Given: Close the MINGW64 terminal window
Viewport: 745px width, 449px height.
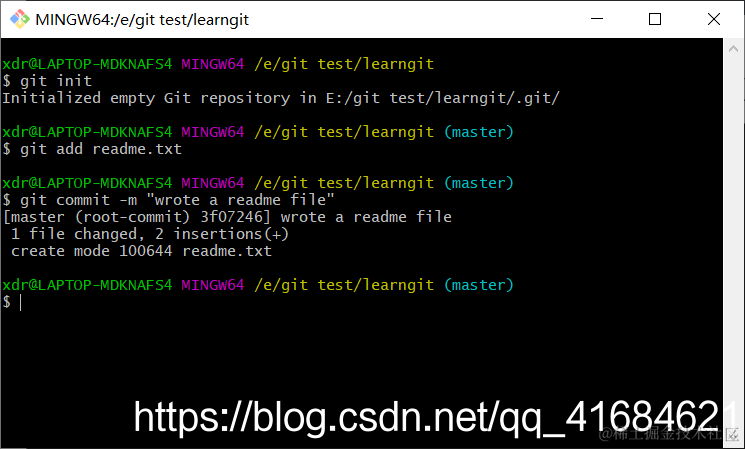Looking at the screenshot, I should pos(714,19).
